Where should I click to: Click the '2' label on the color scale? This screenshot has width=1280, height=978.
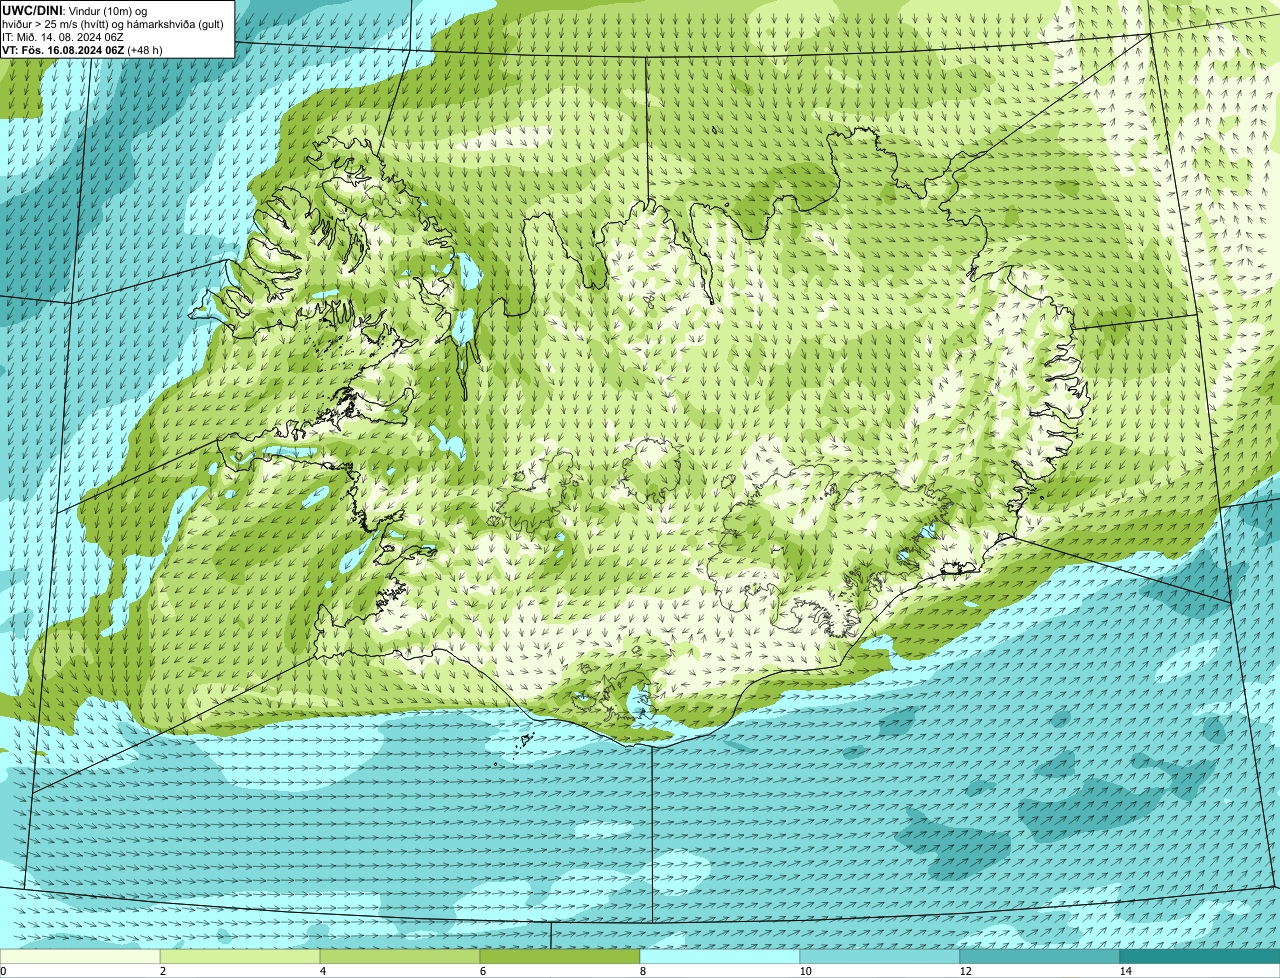[162, 971]
